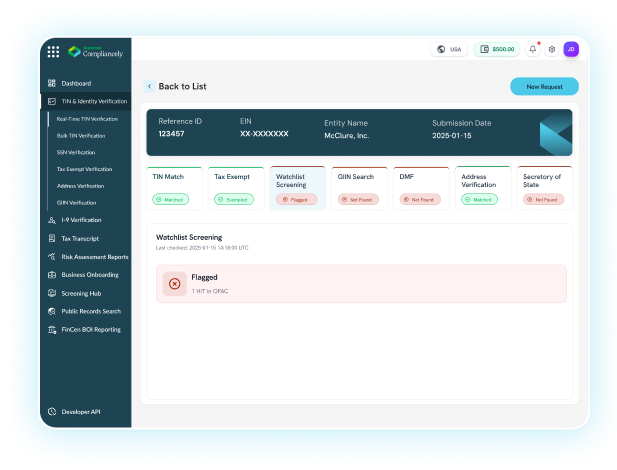The width and height of the screenshot is (617, 470).
Task: Open the USA country selector
Action: (450, 49)
